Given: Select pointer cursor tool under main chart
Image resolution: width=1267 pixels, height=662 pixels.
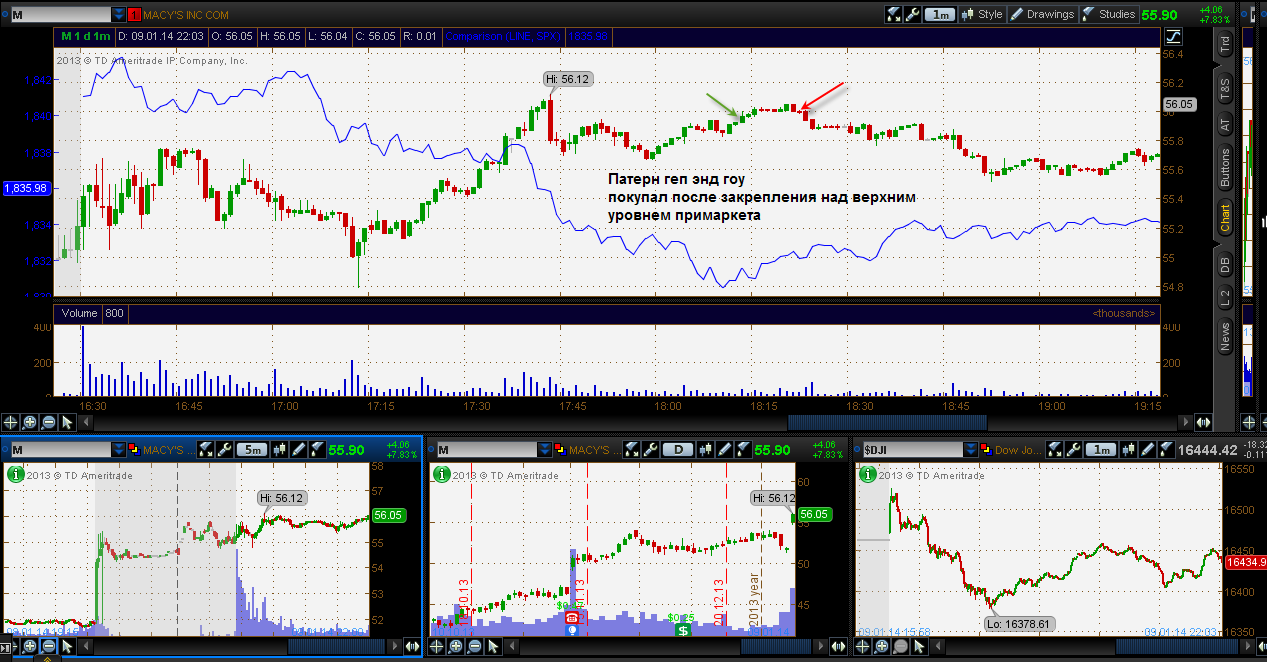Looking at the screenshot, I should pos(65,422).
